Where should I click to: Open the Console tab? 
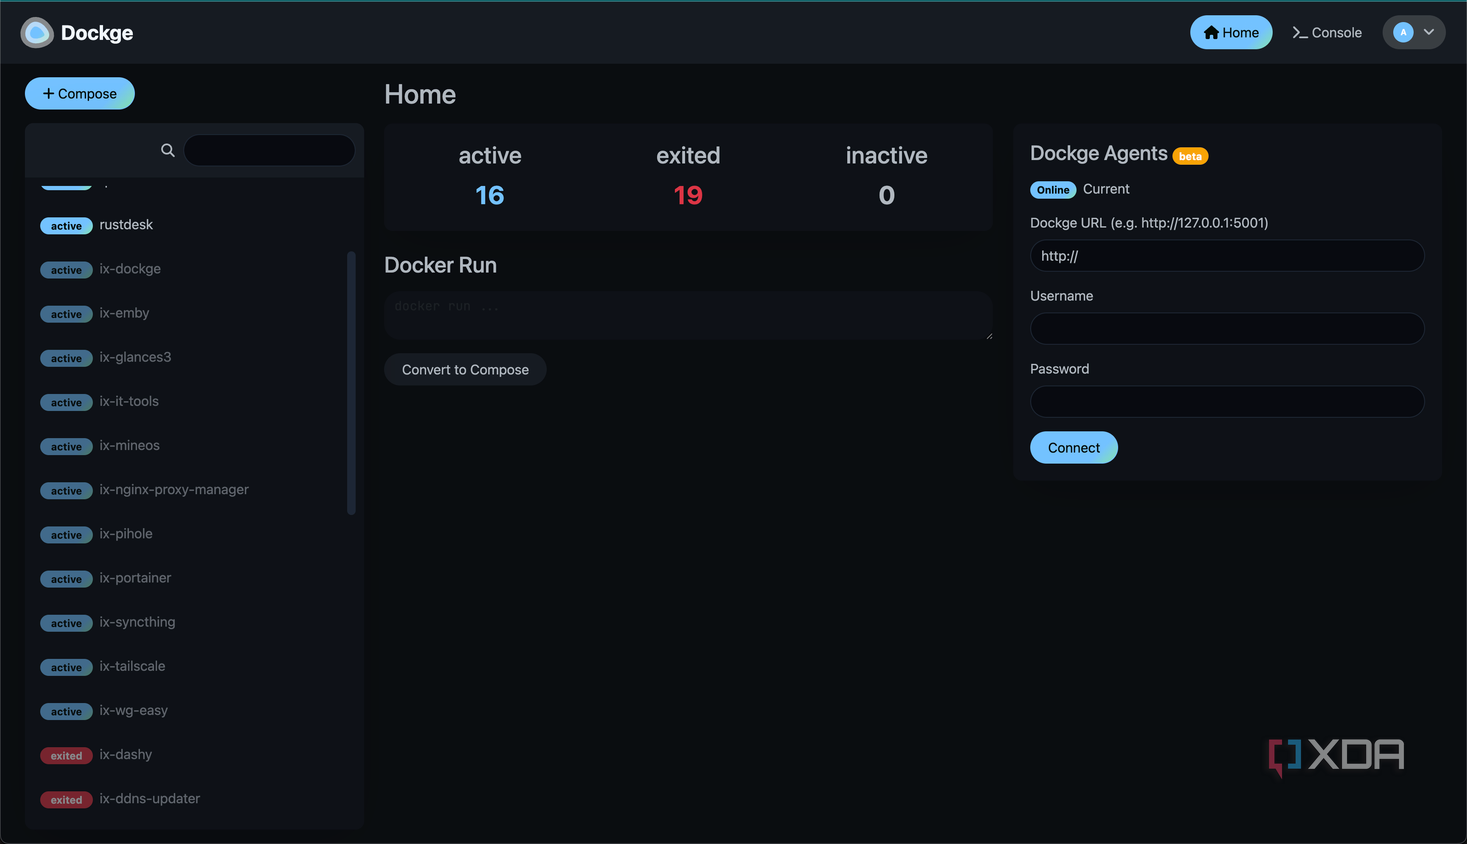click(1327, 32)
